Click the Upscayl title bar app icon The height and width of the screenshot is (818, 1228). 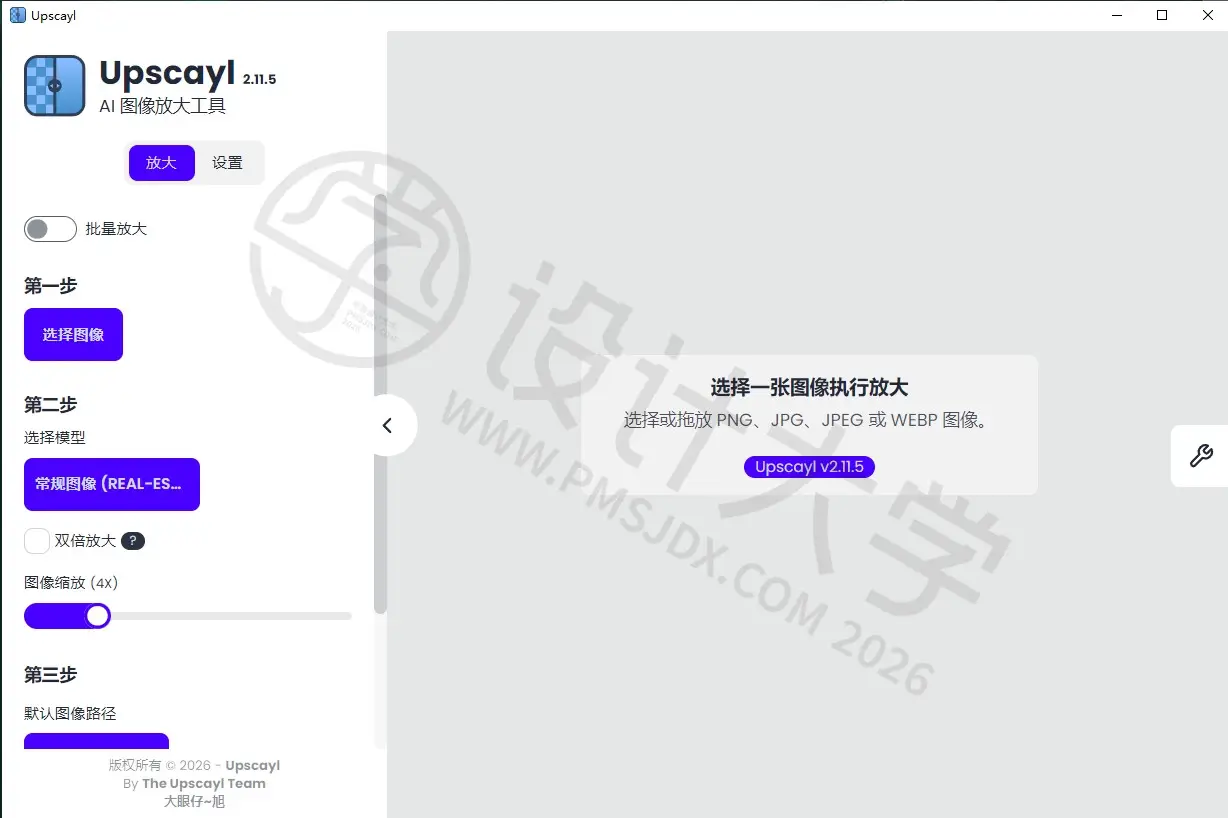pyautogui.click(x=17, y=16)
